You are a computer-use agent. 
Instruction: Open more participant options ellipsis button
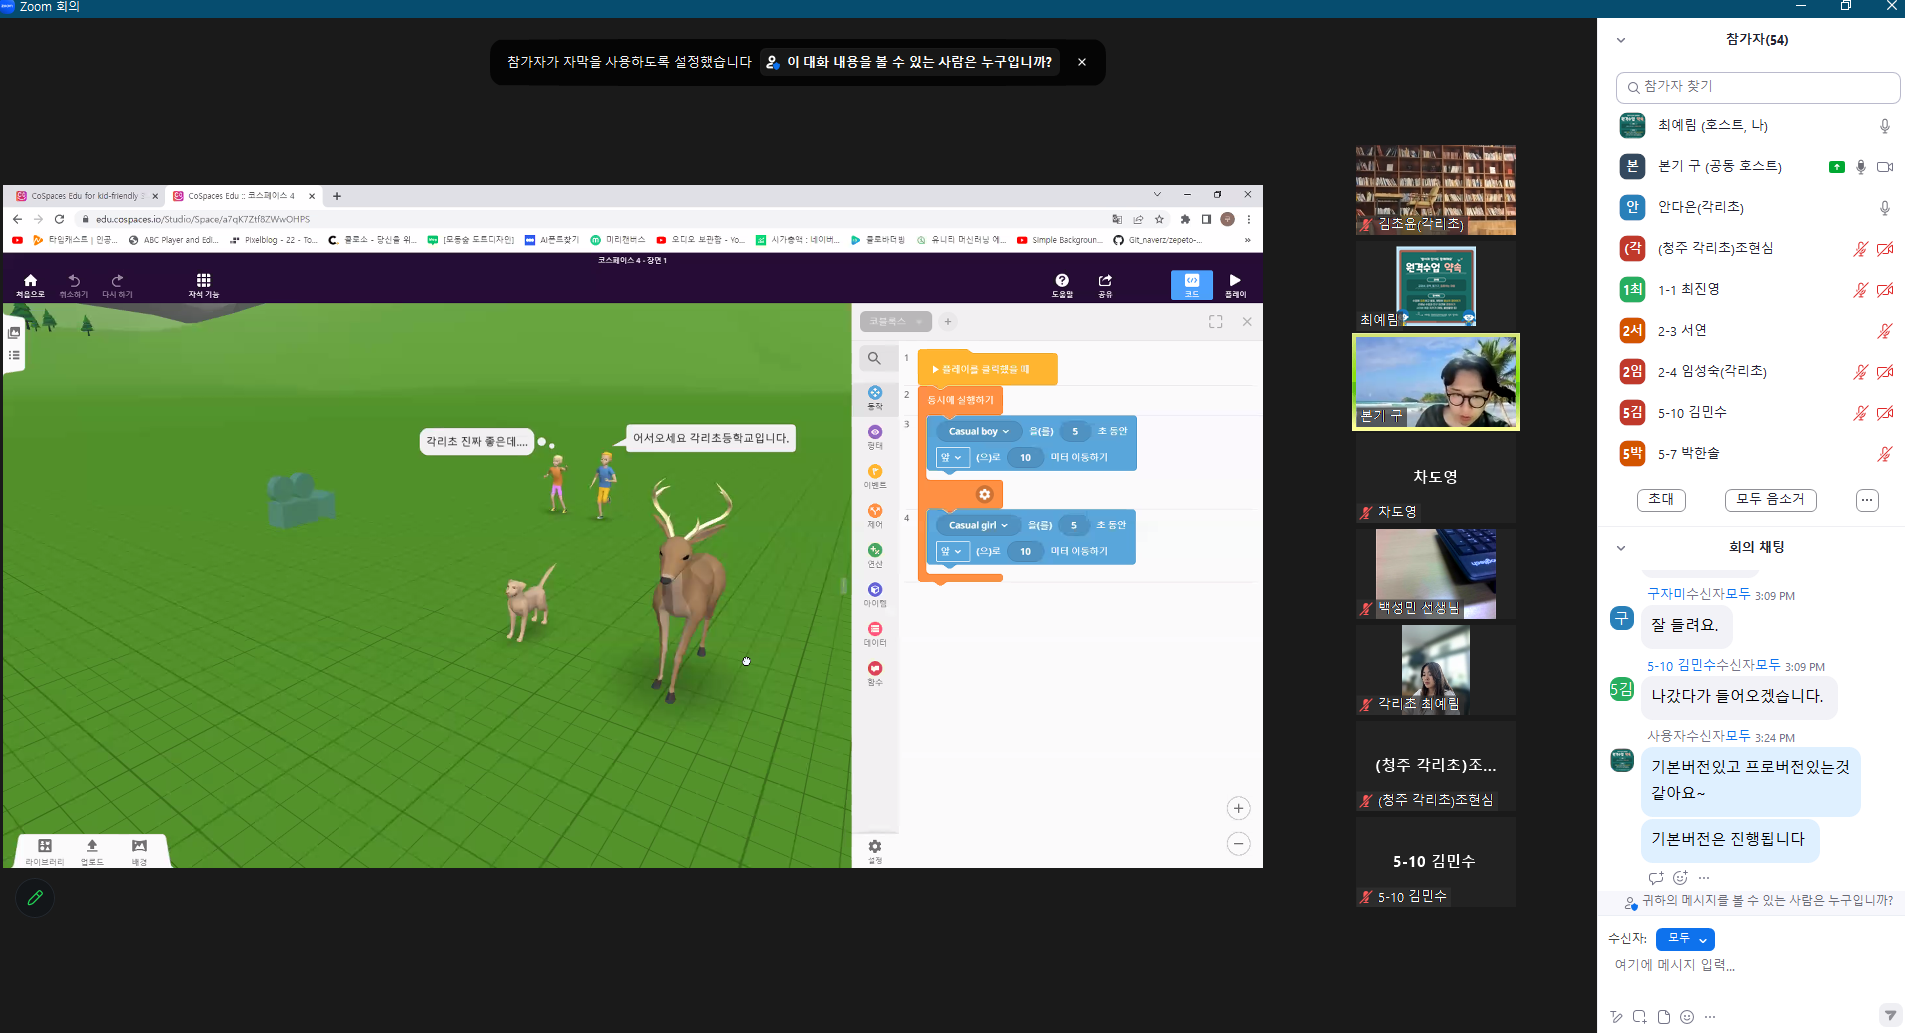click(1867, 500)
